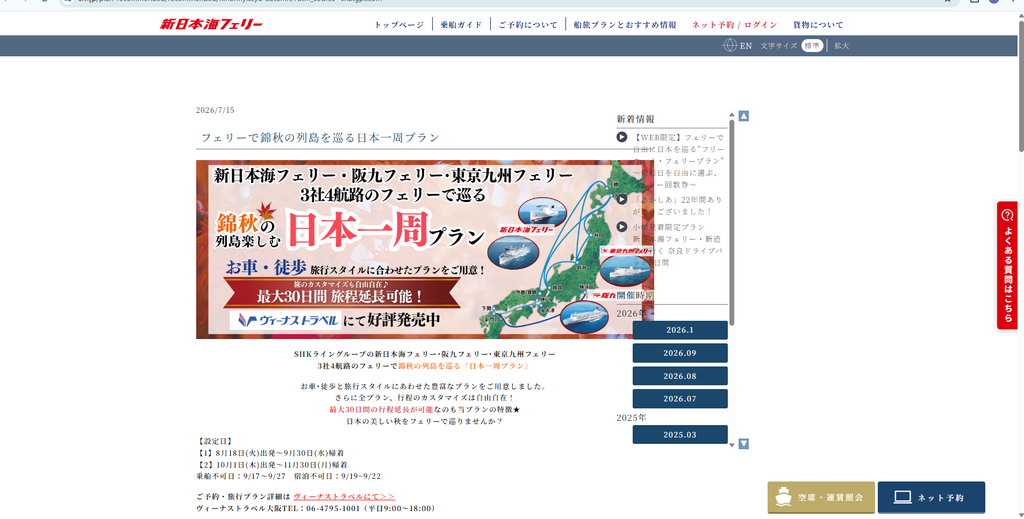Click the blue scroll-up arrow box in sidebar

pyautogui.click(x=743, y=116)
